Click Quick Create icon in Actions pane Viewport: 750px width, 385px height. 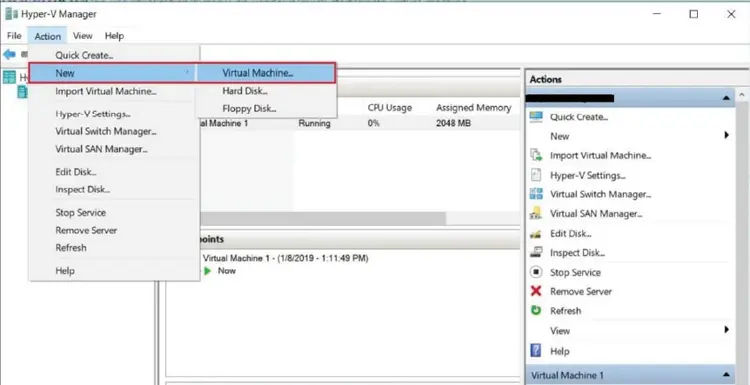[536, 117]
